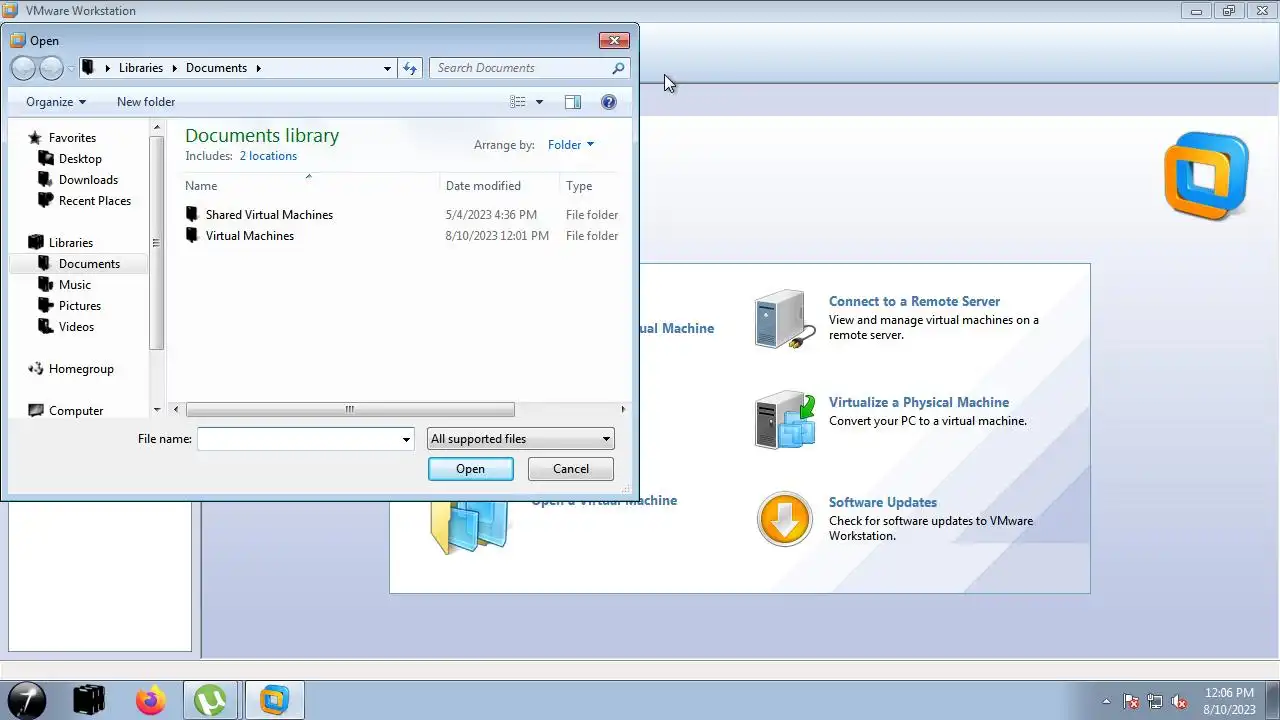Click the network icon in system tray
Viewport: 1280px width, 720px height.
(x=1155, y=702)
